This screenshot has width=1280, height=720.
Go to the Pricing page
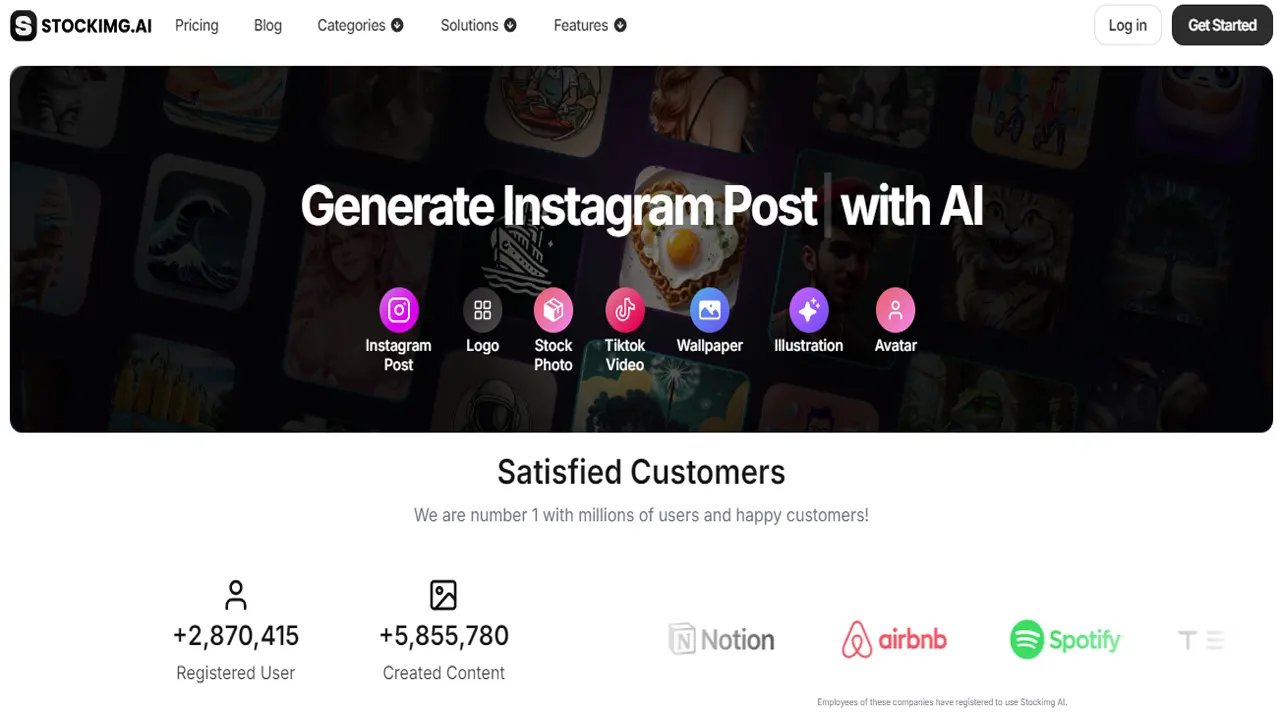point(196,25)
